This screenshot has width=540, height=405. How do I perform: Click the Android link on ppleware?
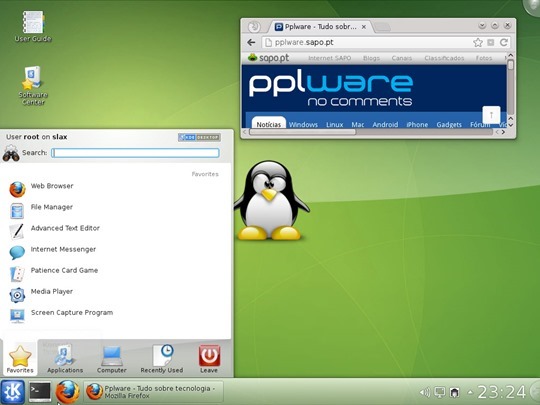click(385, 125)
